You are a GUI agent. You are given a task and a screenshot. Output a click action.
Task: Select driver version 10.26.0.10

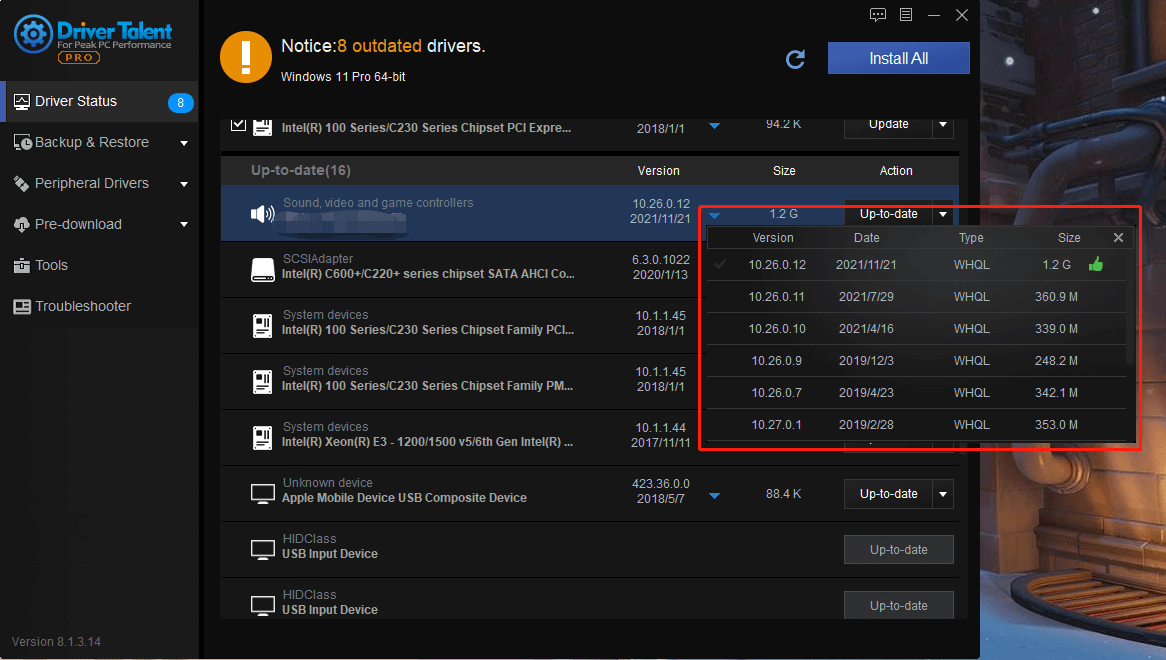[x=915, y=329]
